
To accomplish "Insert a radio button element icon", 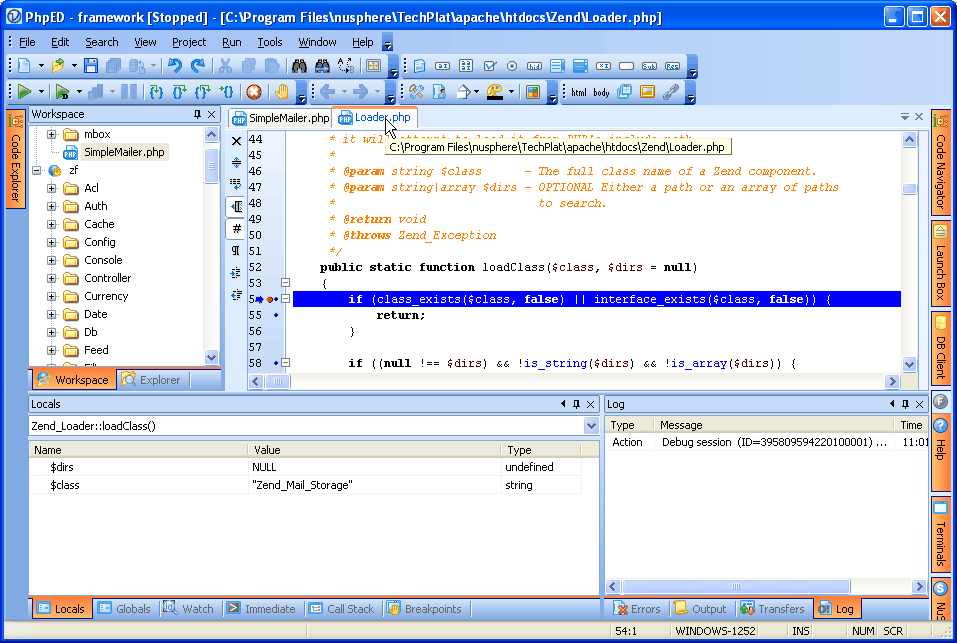I will coord(512,66).
